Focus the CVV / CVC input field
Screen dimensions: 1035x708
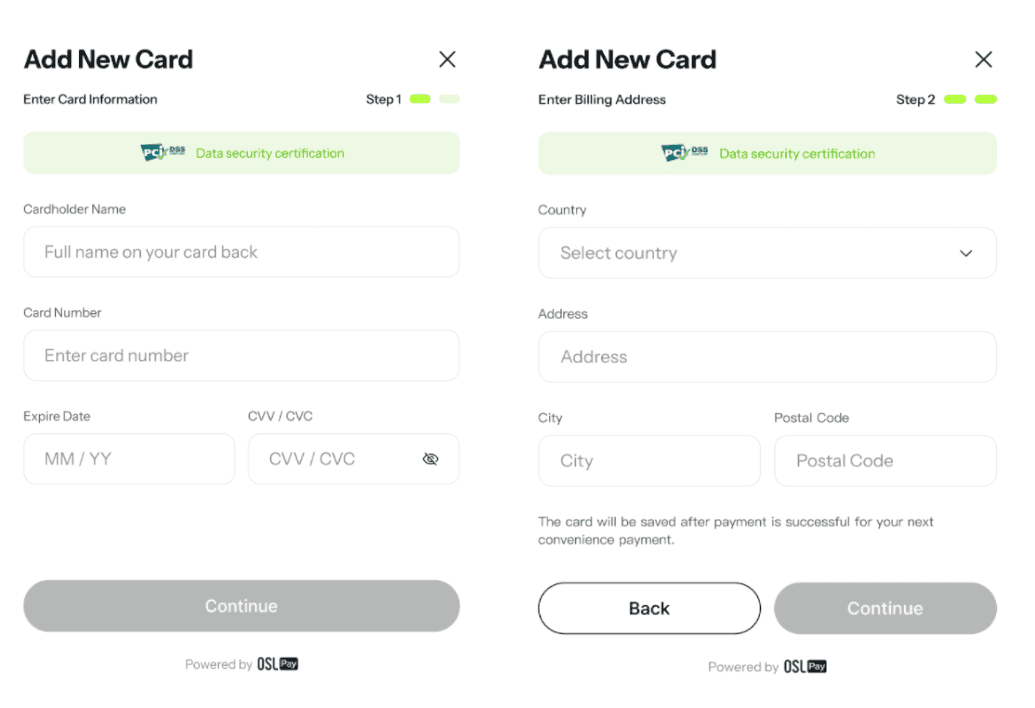point(335,459)
